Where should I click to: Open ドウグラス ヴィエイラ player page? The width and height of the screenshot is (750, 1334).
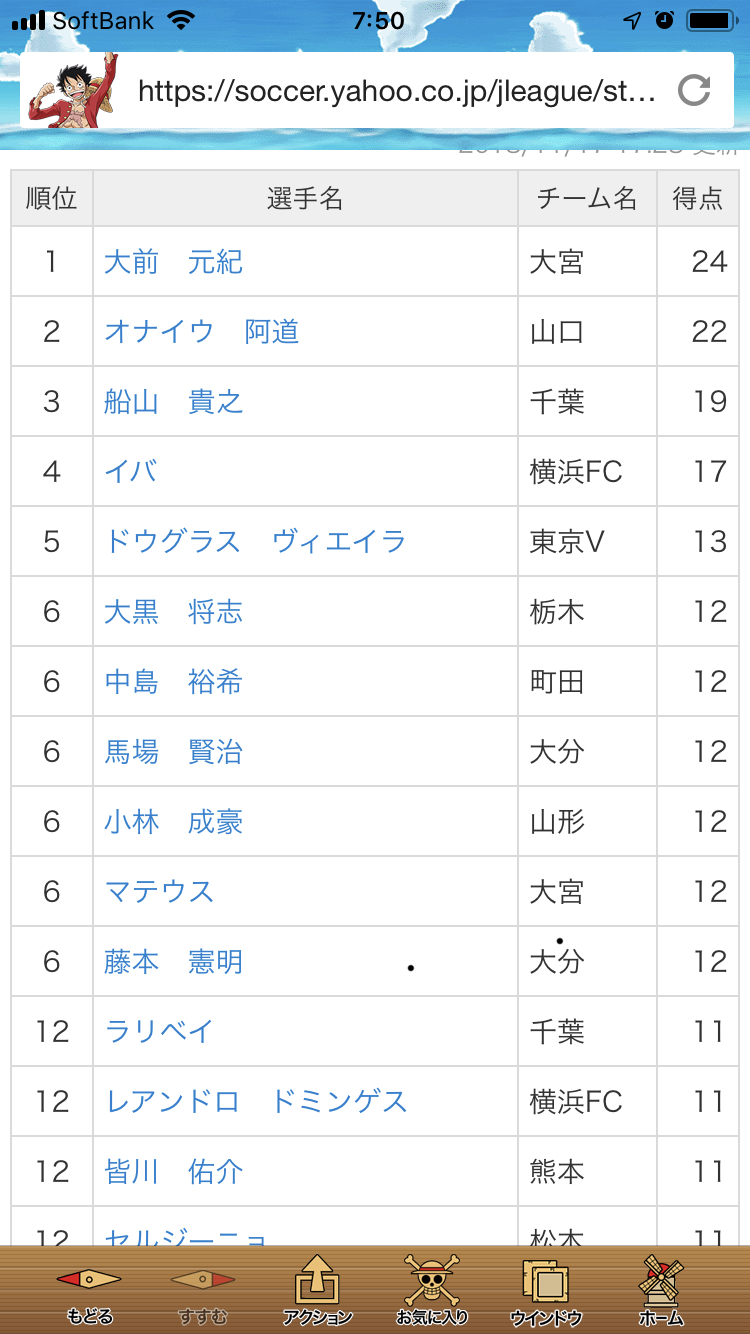point(255,542)
